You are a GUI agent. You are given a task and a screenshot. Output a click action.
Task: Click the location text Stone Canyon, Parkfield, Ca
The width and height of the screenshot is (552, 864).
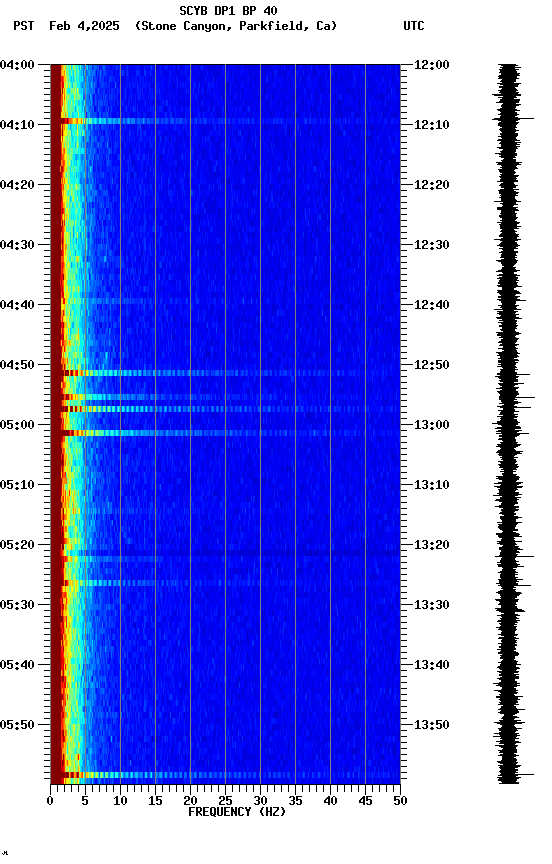pyautogui.click(x=236, y=26)
